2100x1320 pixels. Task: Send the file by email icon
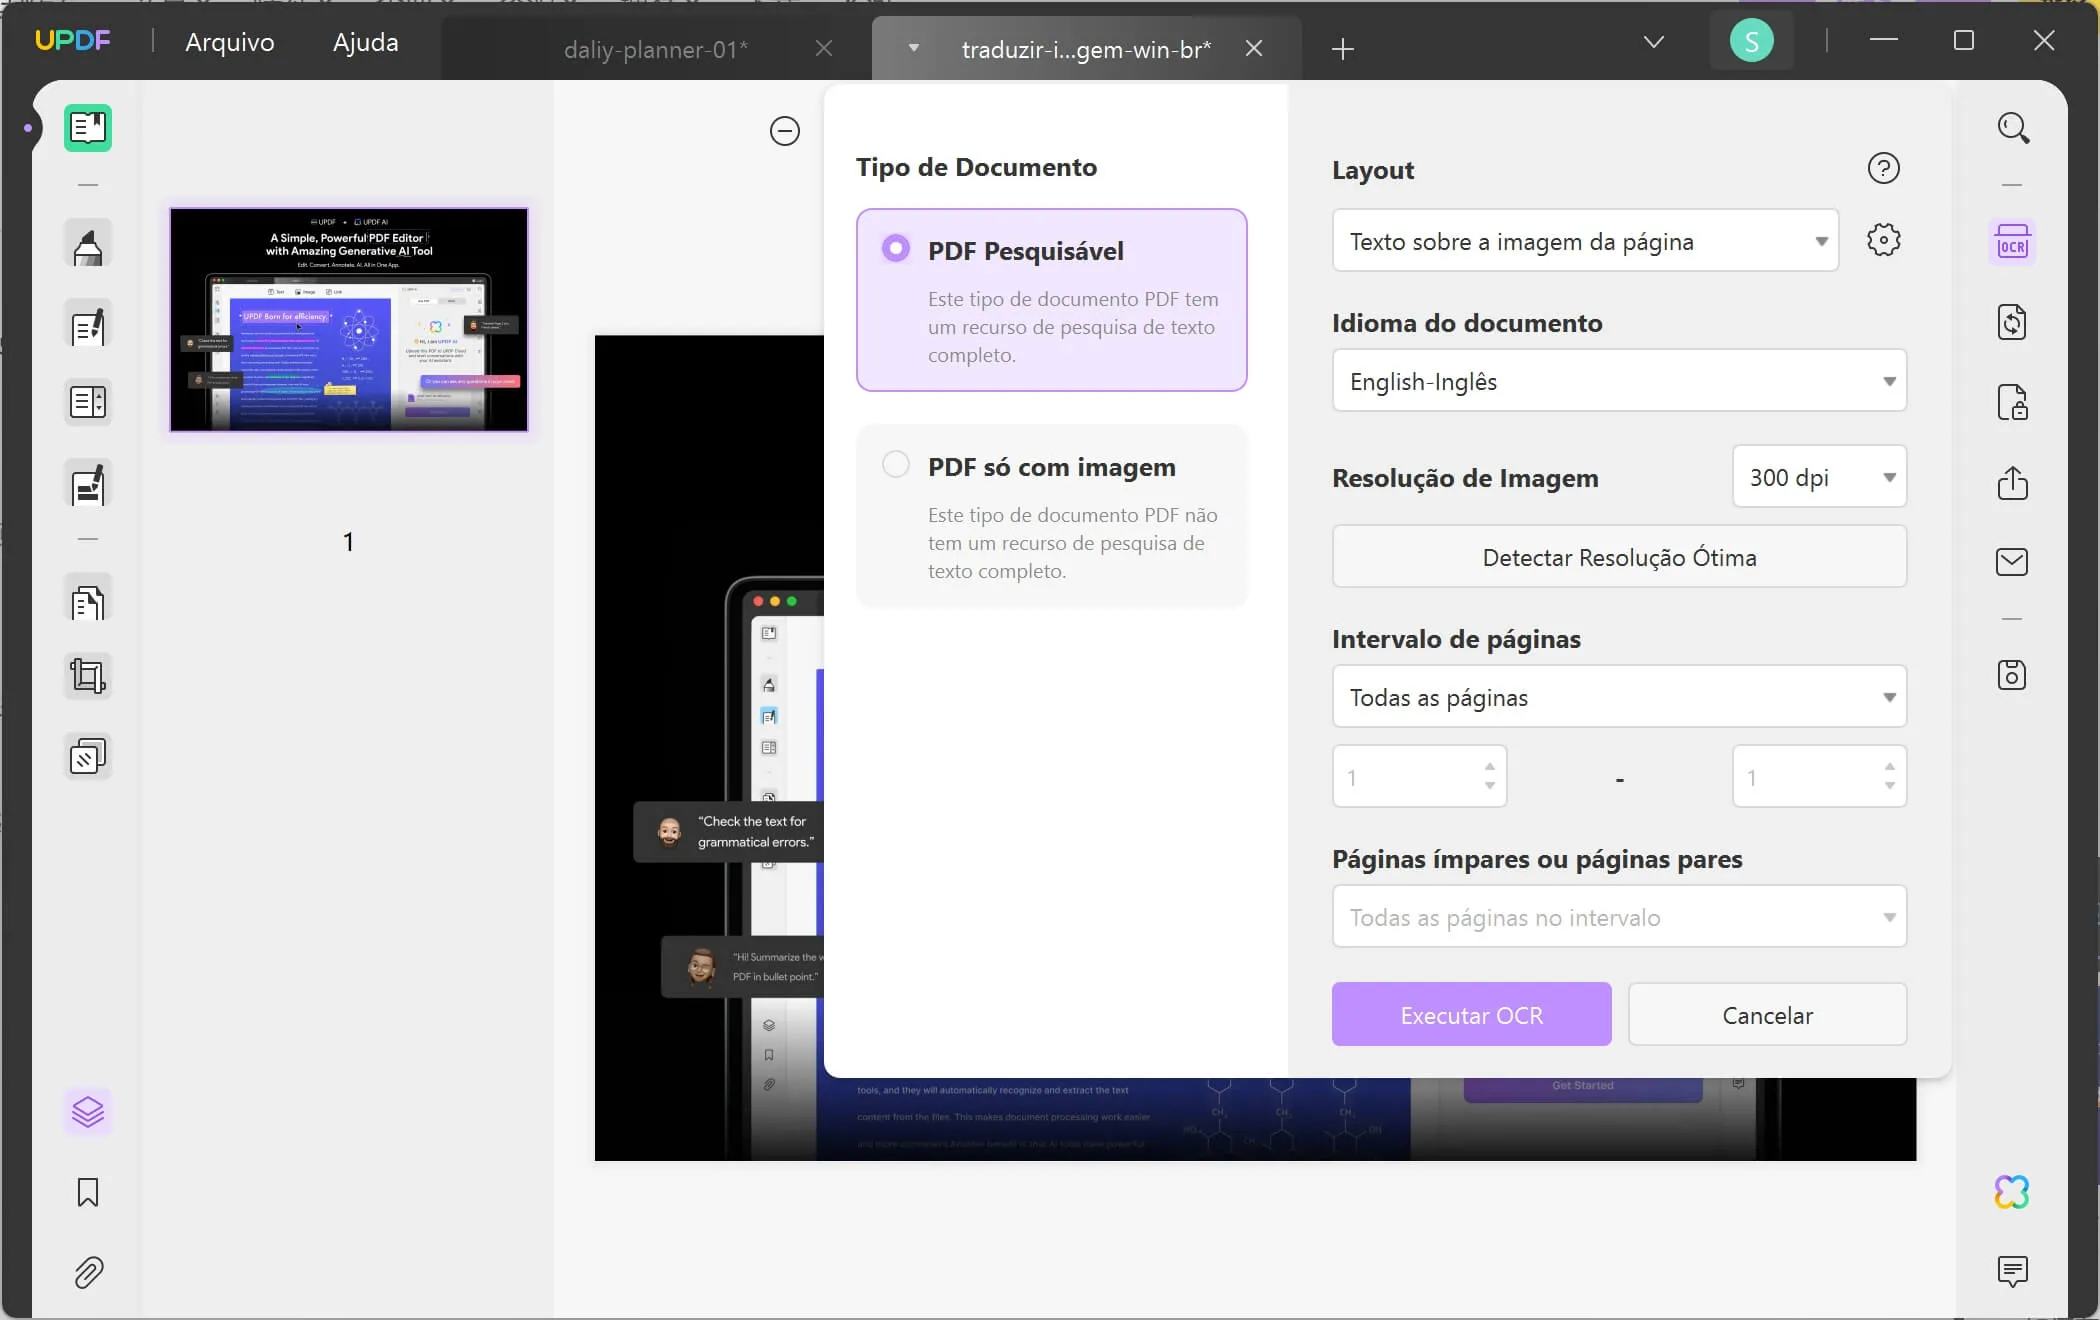pos(2012,562)
